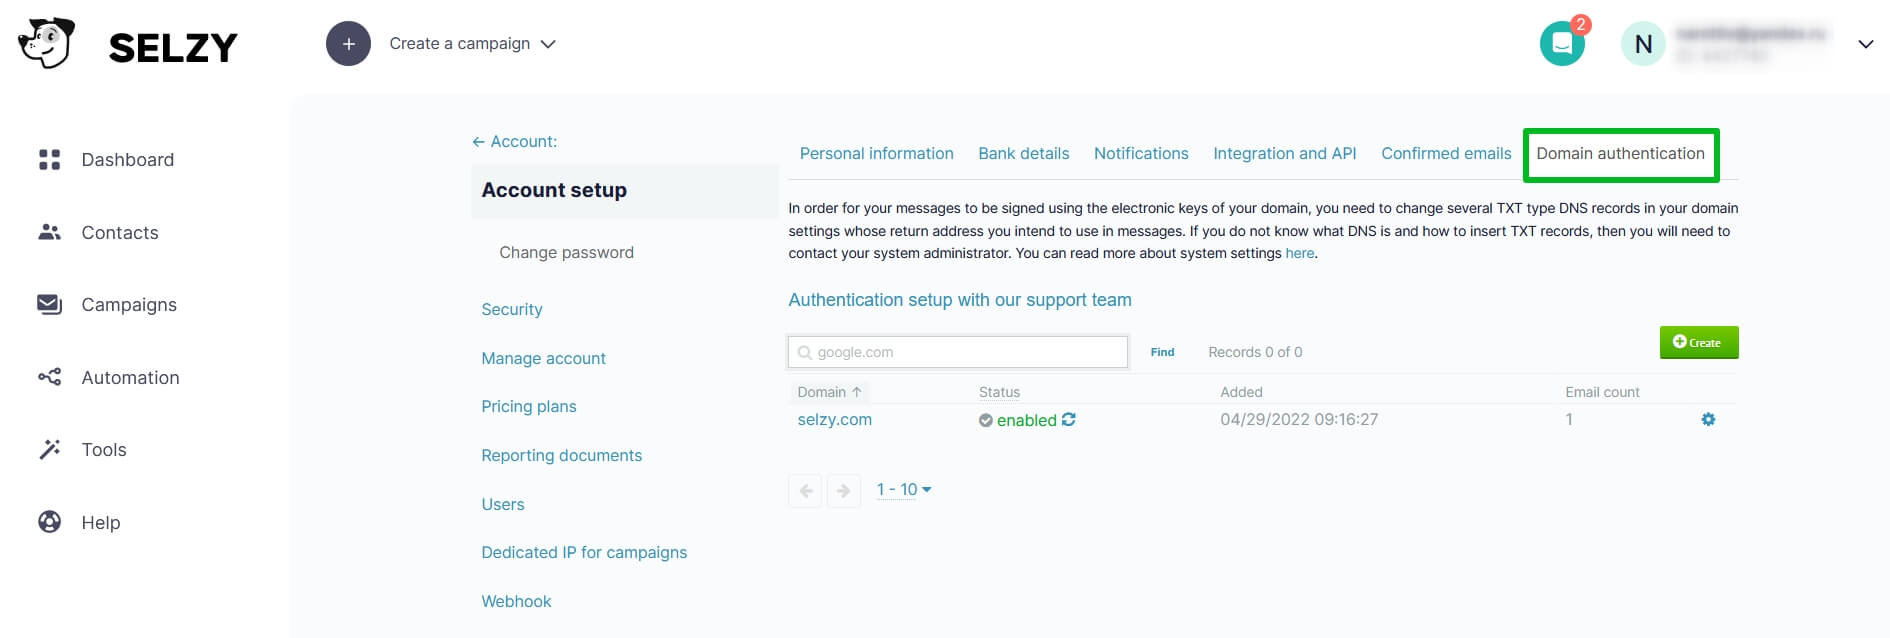The image size is (1890, 638).
Task: Switch to Personal information tab
Action: 877,154
